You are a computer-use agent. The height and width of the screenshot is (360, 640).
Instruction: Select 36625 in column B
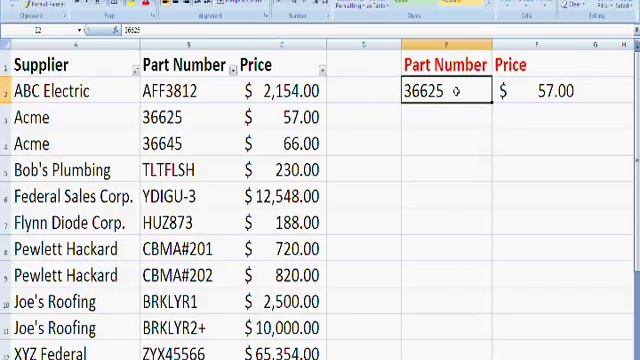point(189,117)
